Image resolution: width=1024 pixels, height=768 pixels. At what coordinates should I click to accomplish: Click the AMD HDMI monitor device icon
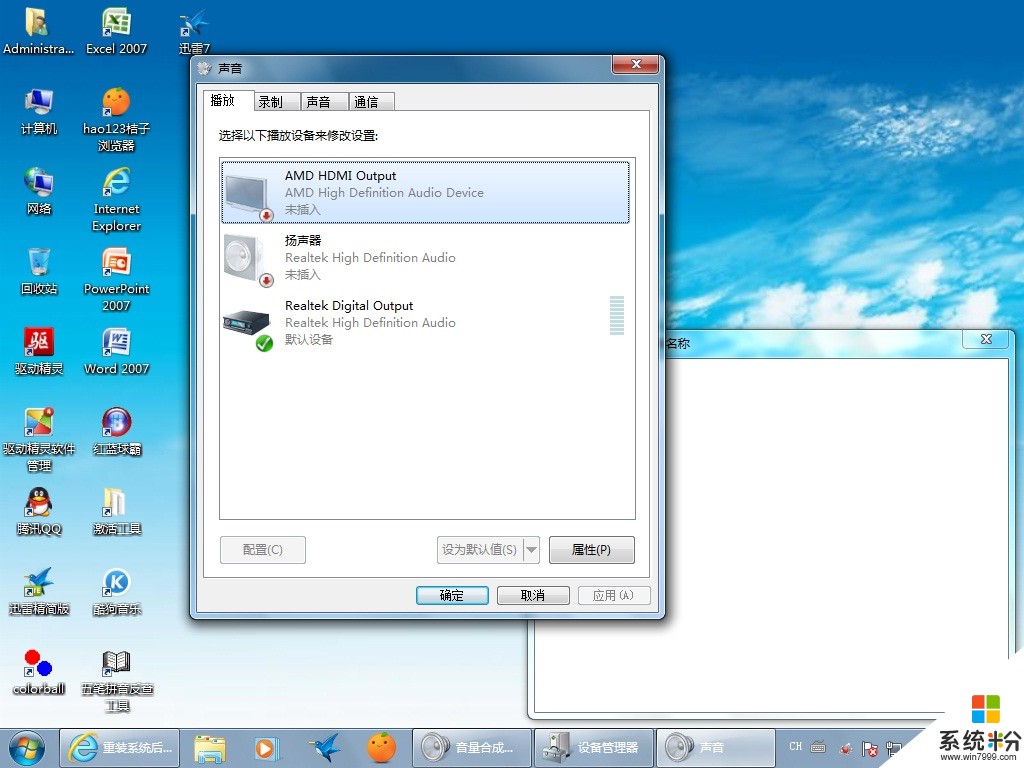coord(248,194)
